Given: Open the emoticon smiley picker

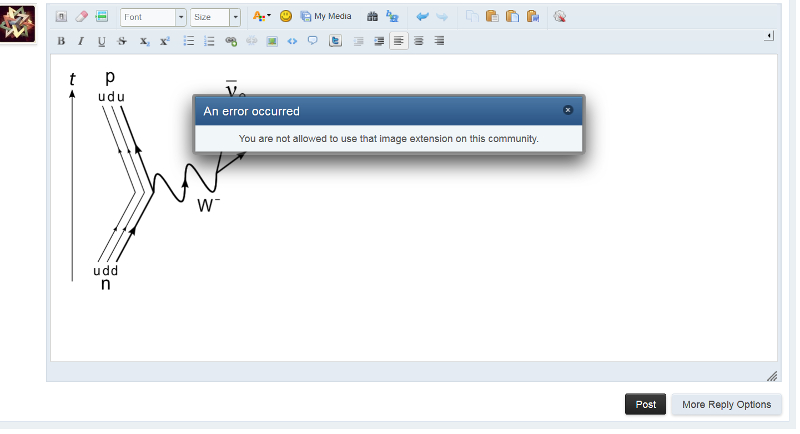Looking at the screenshot, I should click(x=286, y=17).
